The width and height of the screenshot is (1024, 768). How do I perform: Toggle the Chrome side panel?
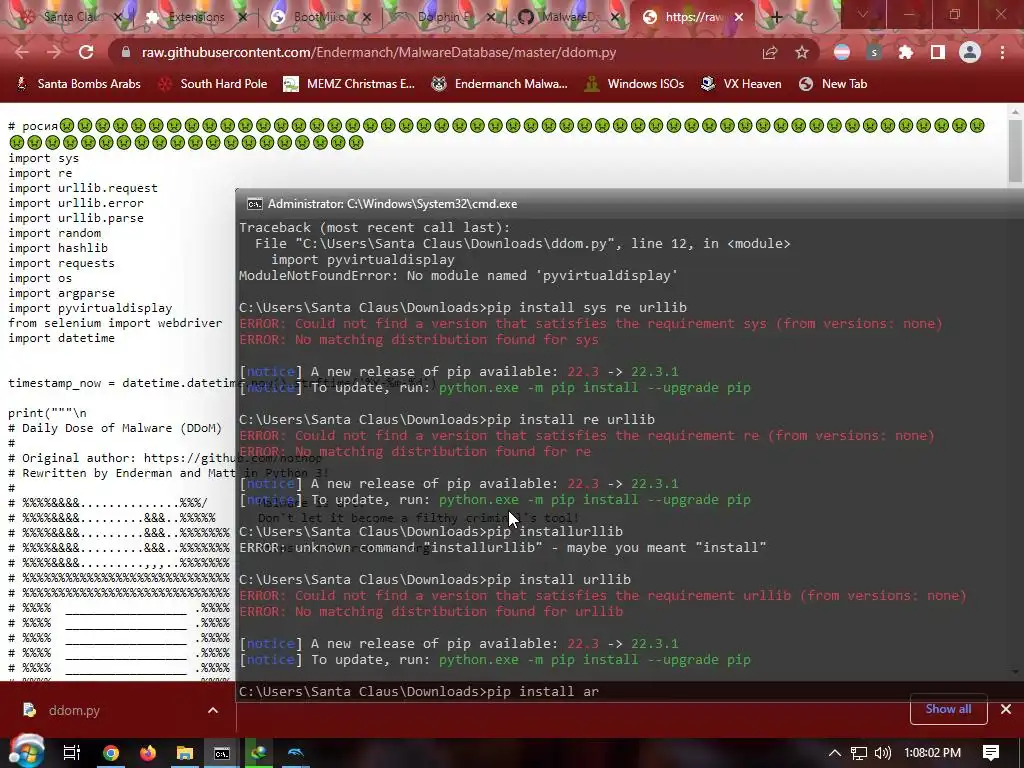point(938,52)
